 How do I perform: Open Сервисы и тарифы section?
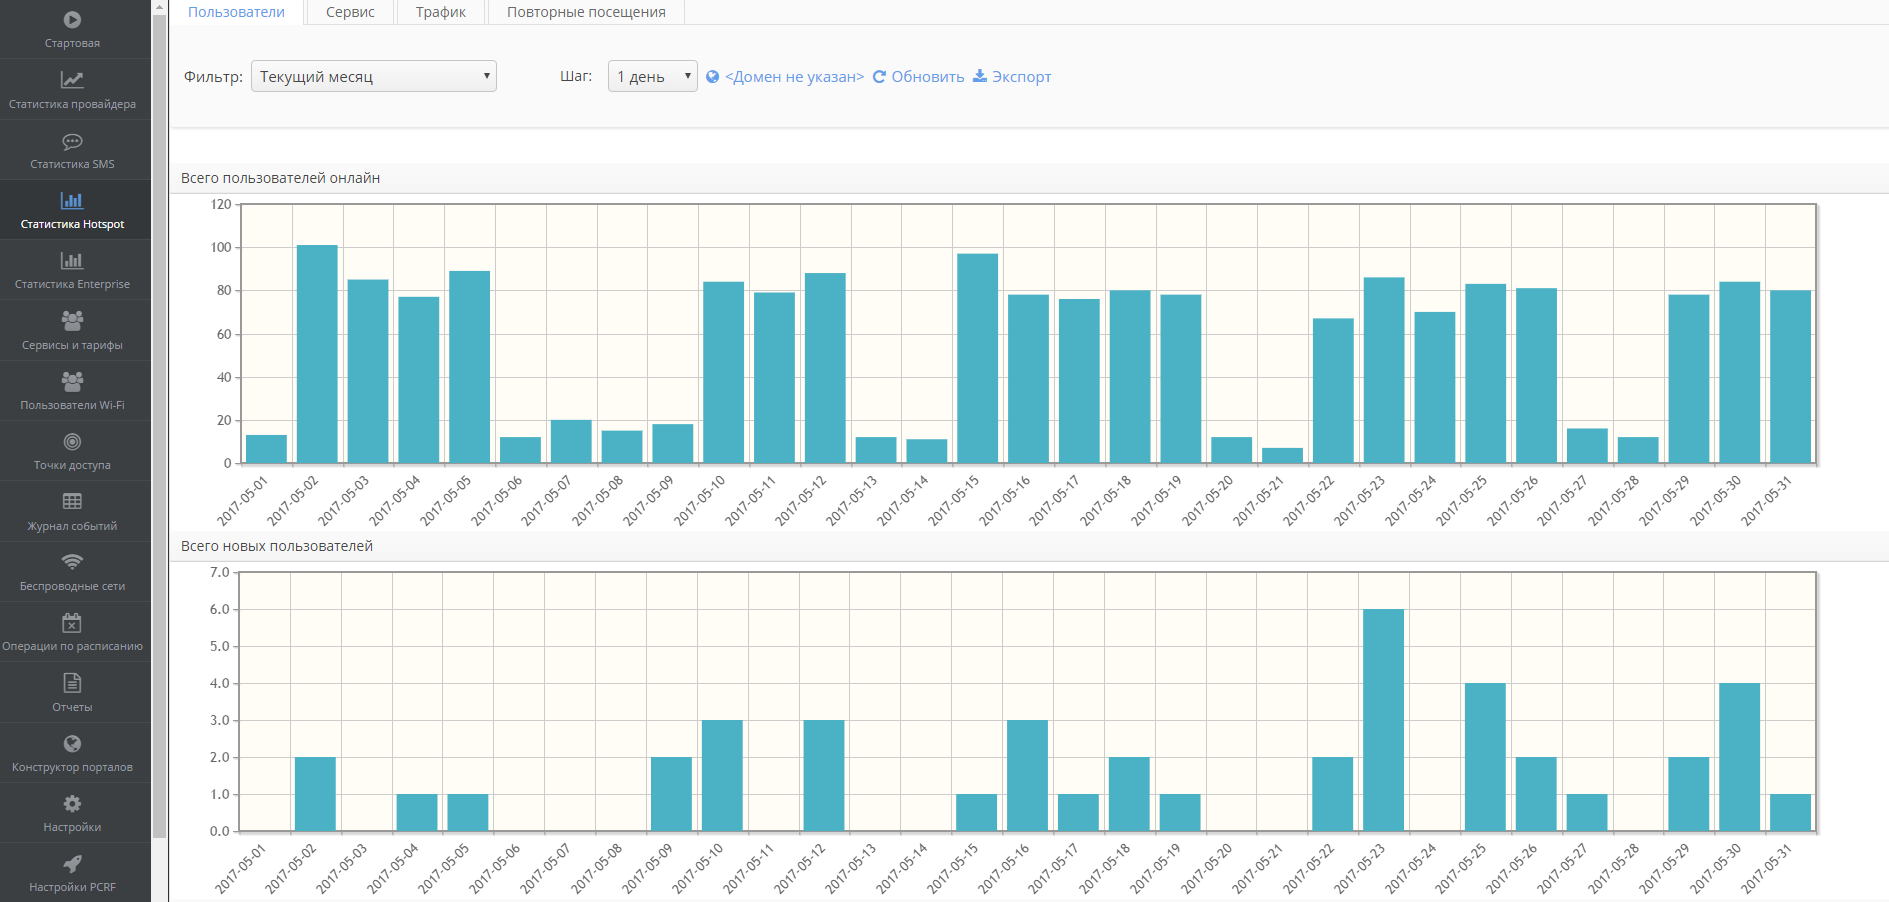[x=72, y=330]
